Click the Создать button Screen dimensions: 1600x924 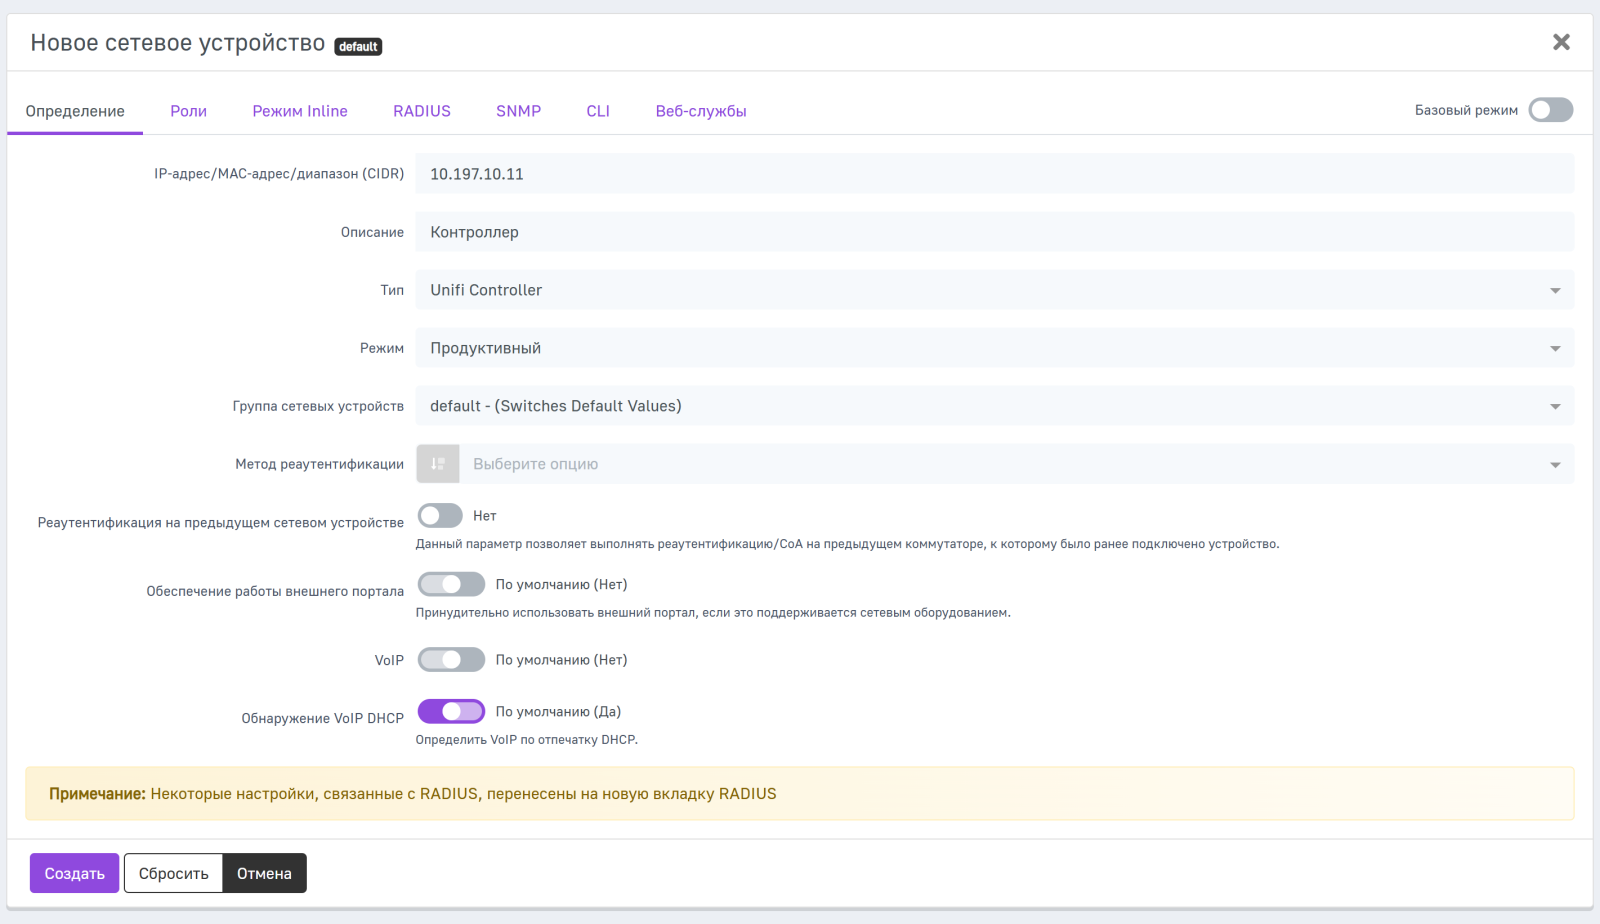point(74,873)
